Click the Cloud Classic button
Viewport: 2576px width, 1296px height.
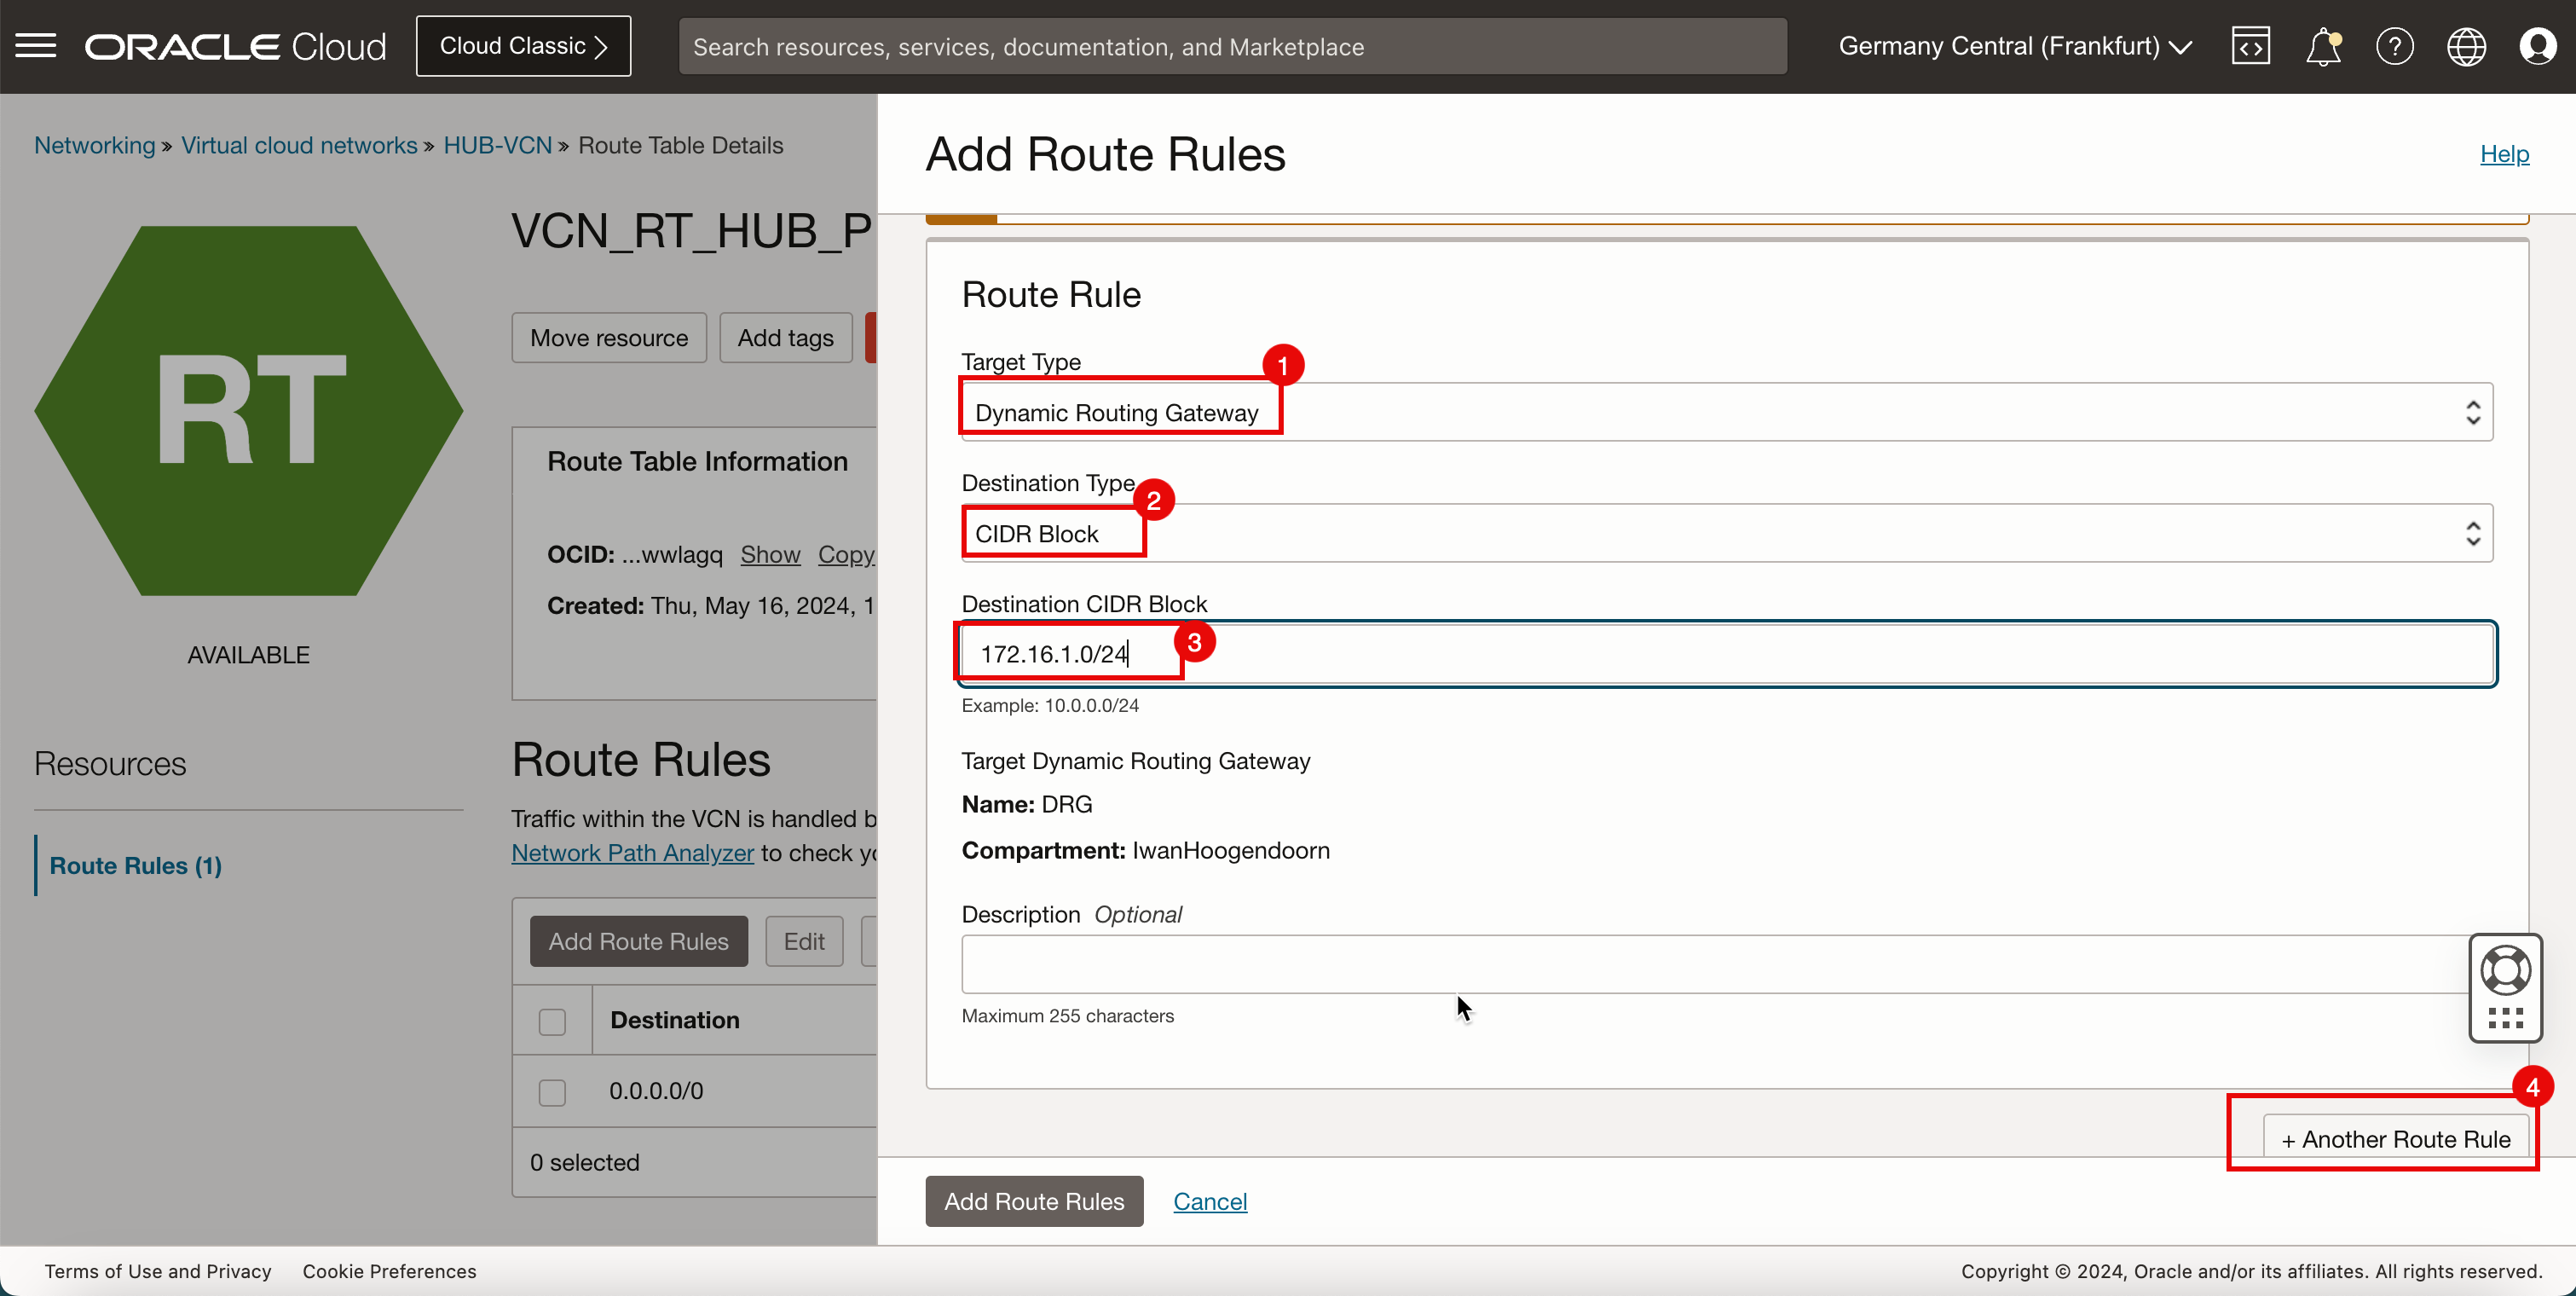coord(523,46)
